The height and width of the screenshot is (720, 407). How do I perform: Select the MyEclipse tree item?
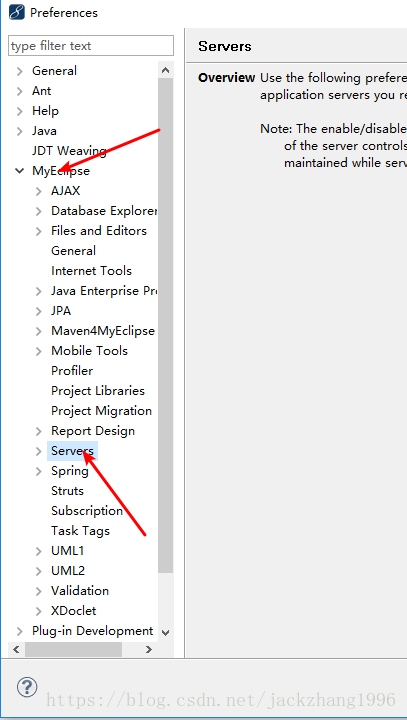click(x=61, y=171)
